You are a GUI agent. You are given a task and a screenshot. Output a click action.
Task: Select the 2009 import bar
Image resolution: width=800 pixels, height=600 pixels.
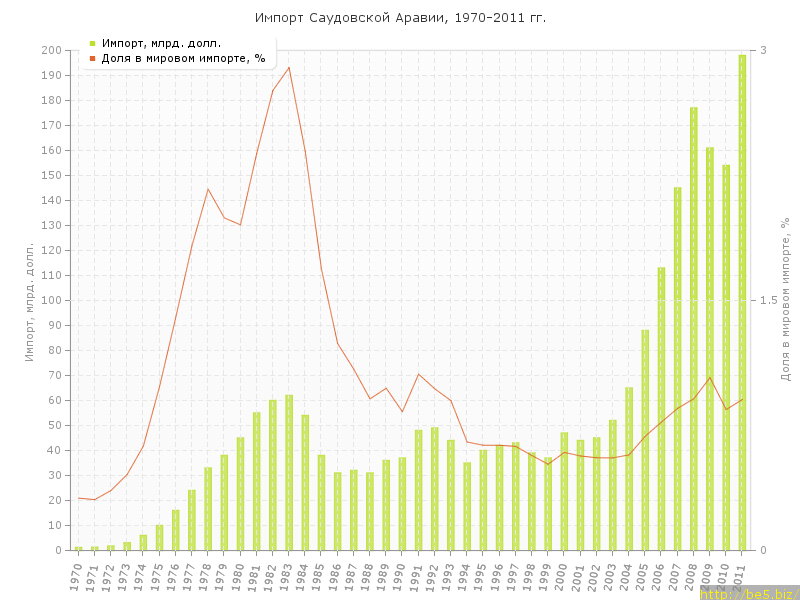click(710, 348)
